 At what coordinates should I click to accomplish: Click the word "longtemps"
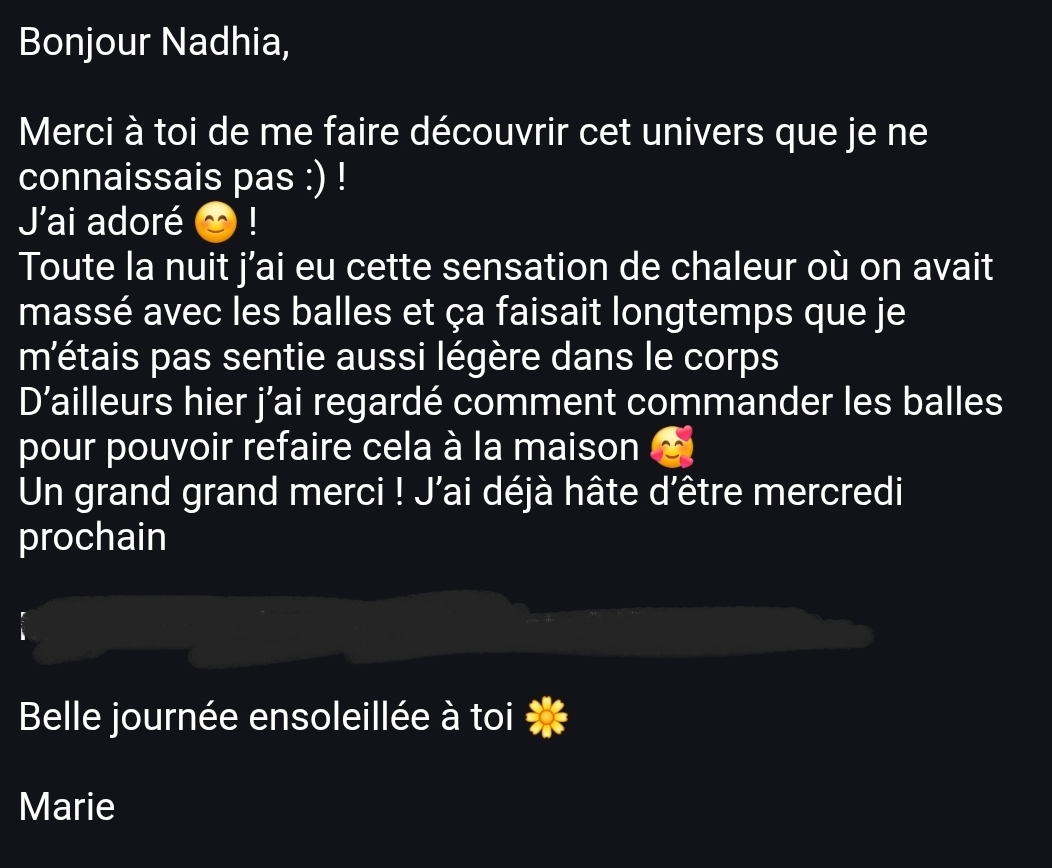pyautogui.click(x=702, y=313)
